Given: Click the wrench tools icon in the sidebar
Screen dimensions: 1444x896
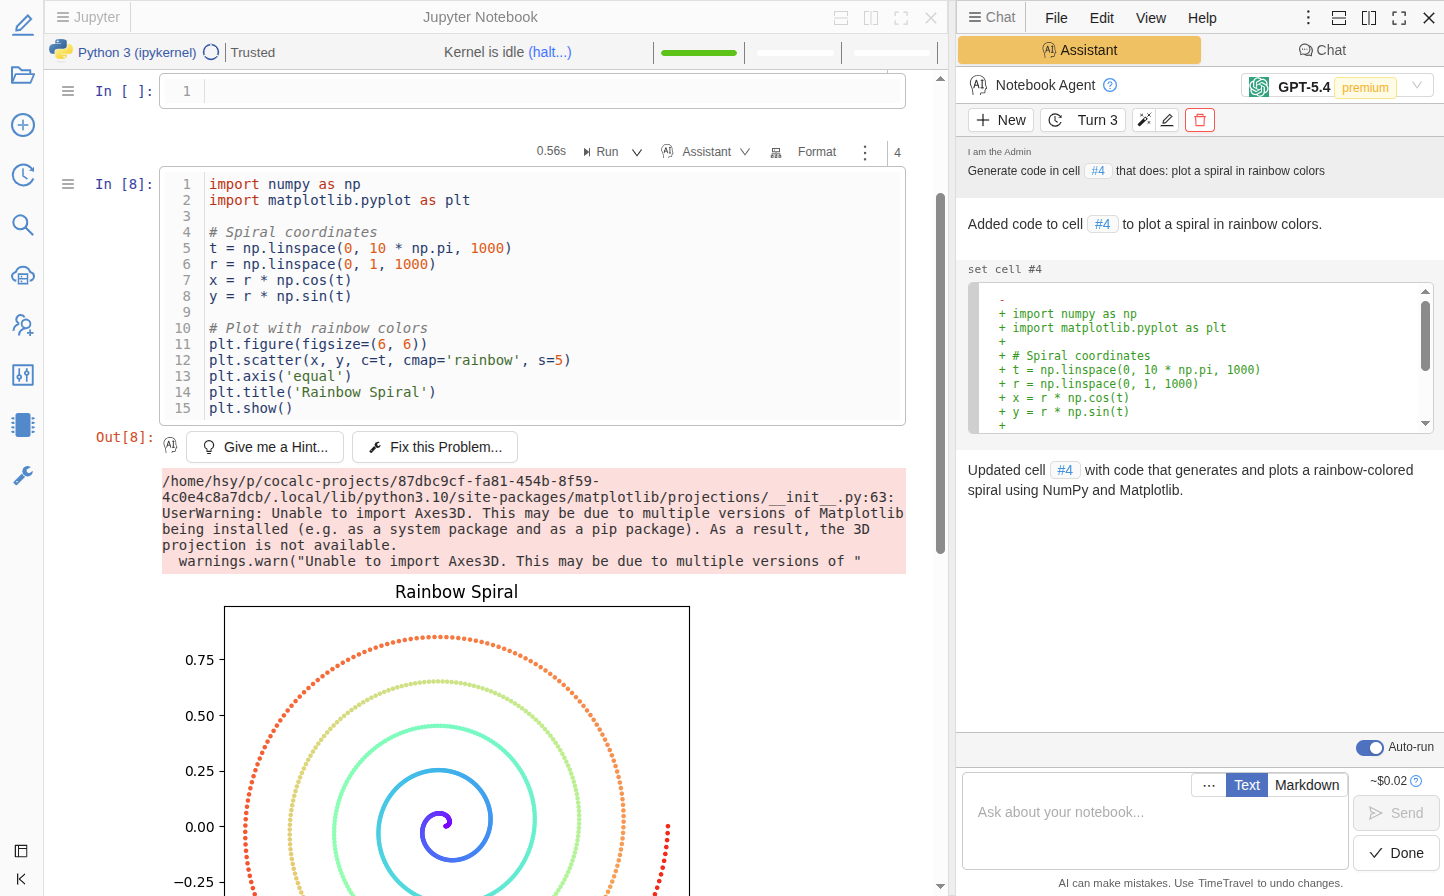Looking at the screenshot, I should [22, 475].
